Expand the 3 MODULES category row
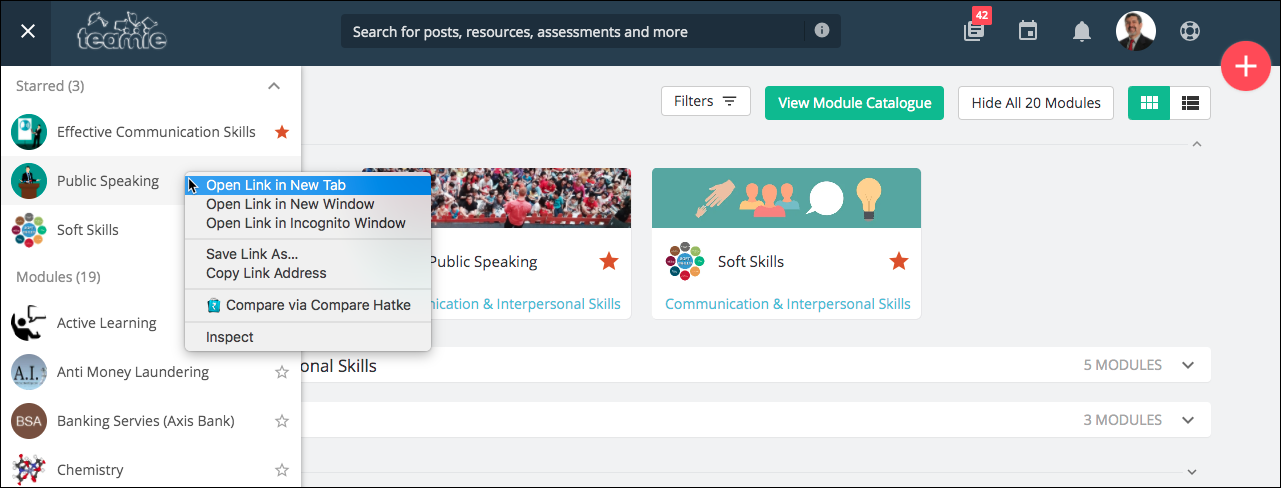1281x488 pixels. (1188, 420)
